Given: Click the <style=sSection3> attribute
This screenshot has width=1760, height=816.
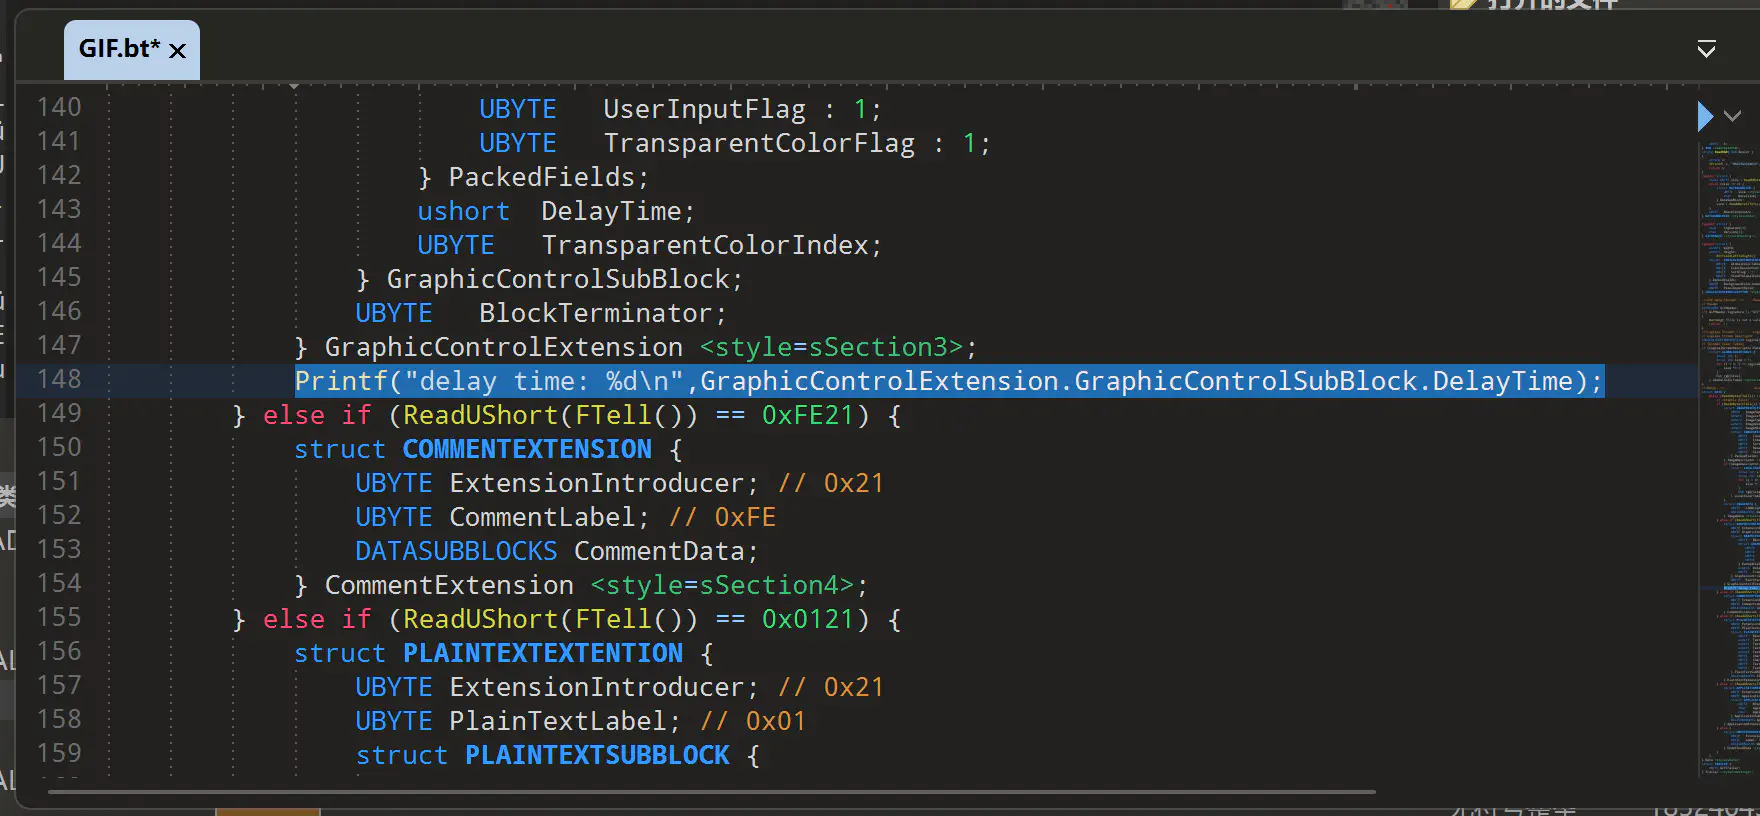Looking at the screenshot, I should point(830,348).
